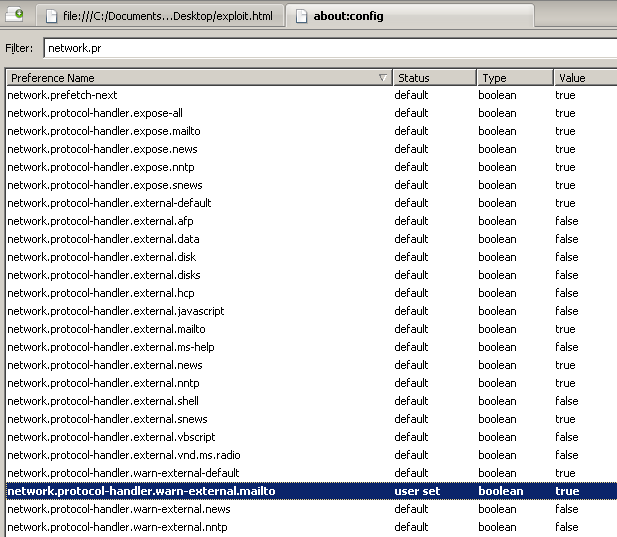Click false value of warn-external.news row
This screenshot has height=537, width=617.
click(x=567, y=509)
